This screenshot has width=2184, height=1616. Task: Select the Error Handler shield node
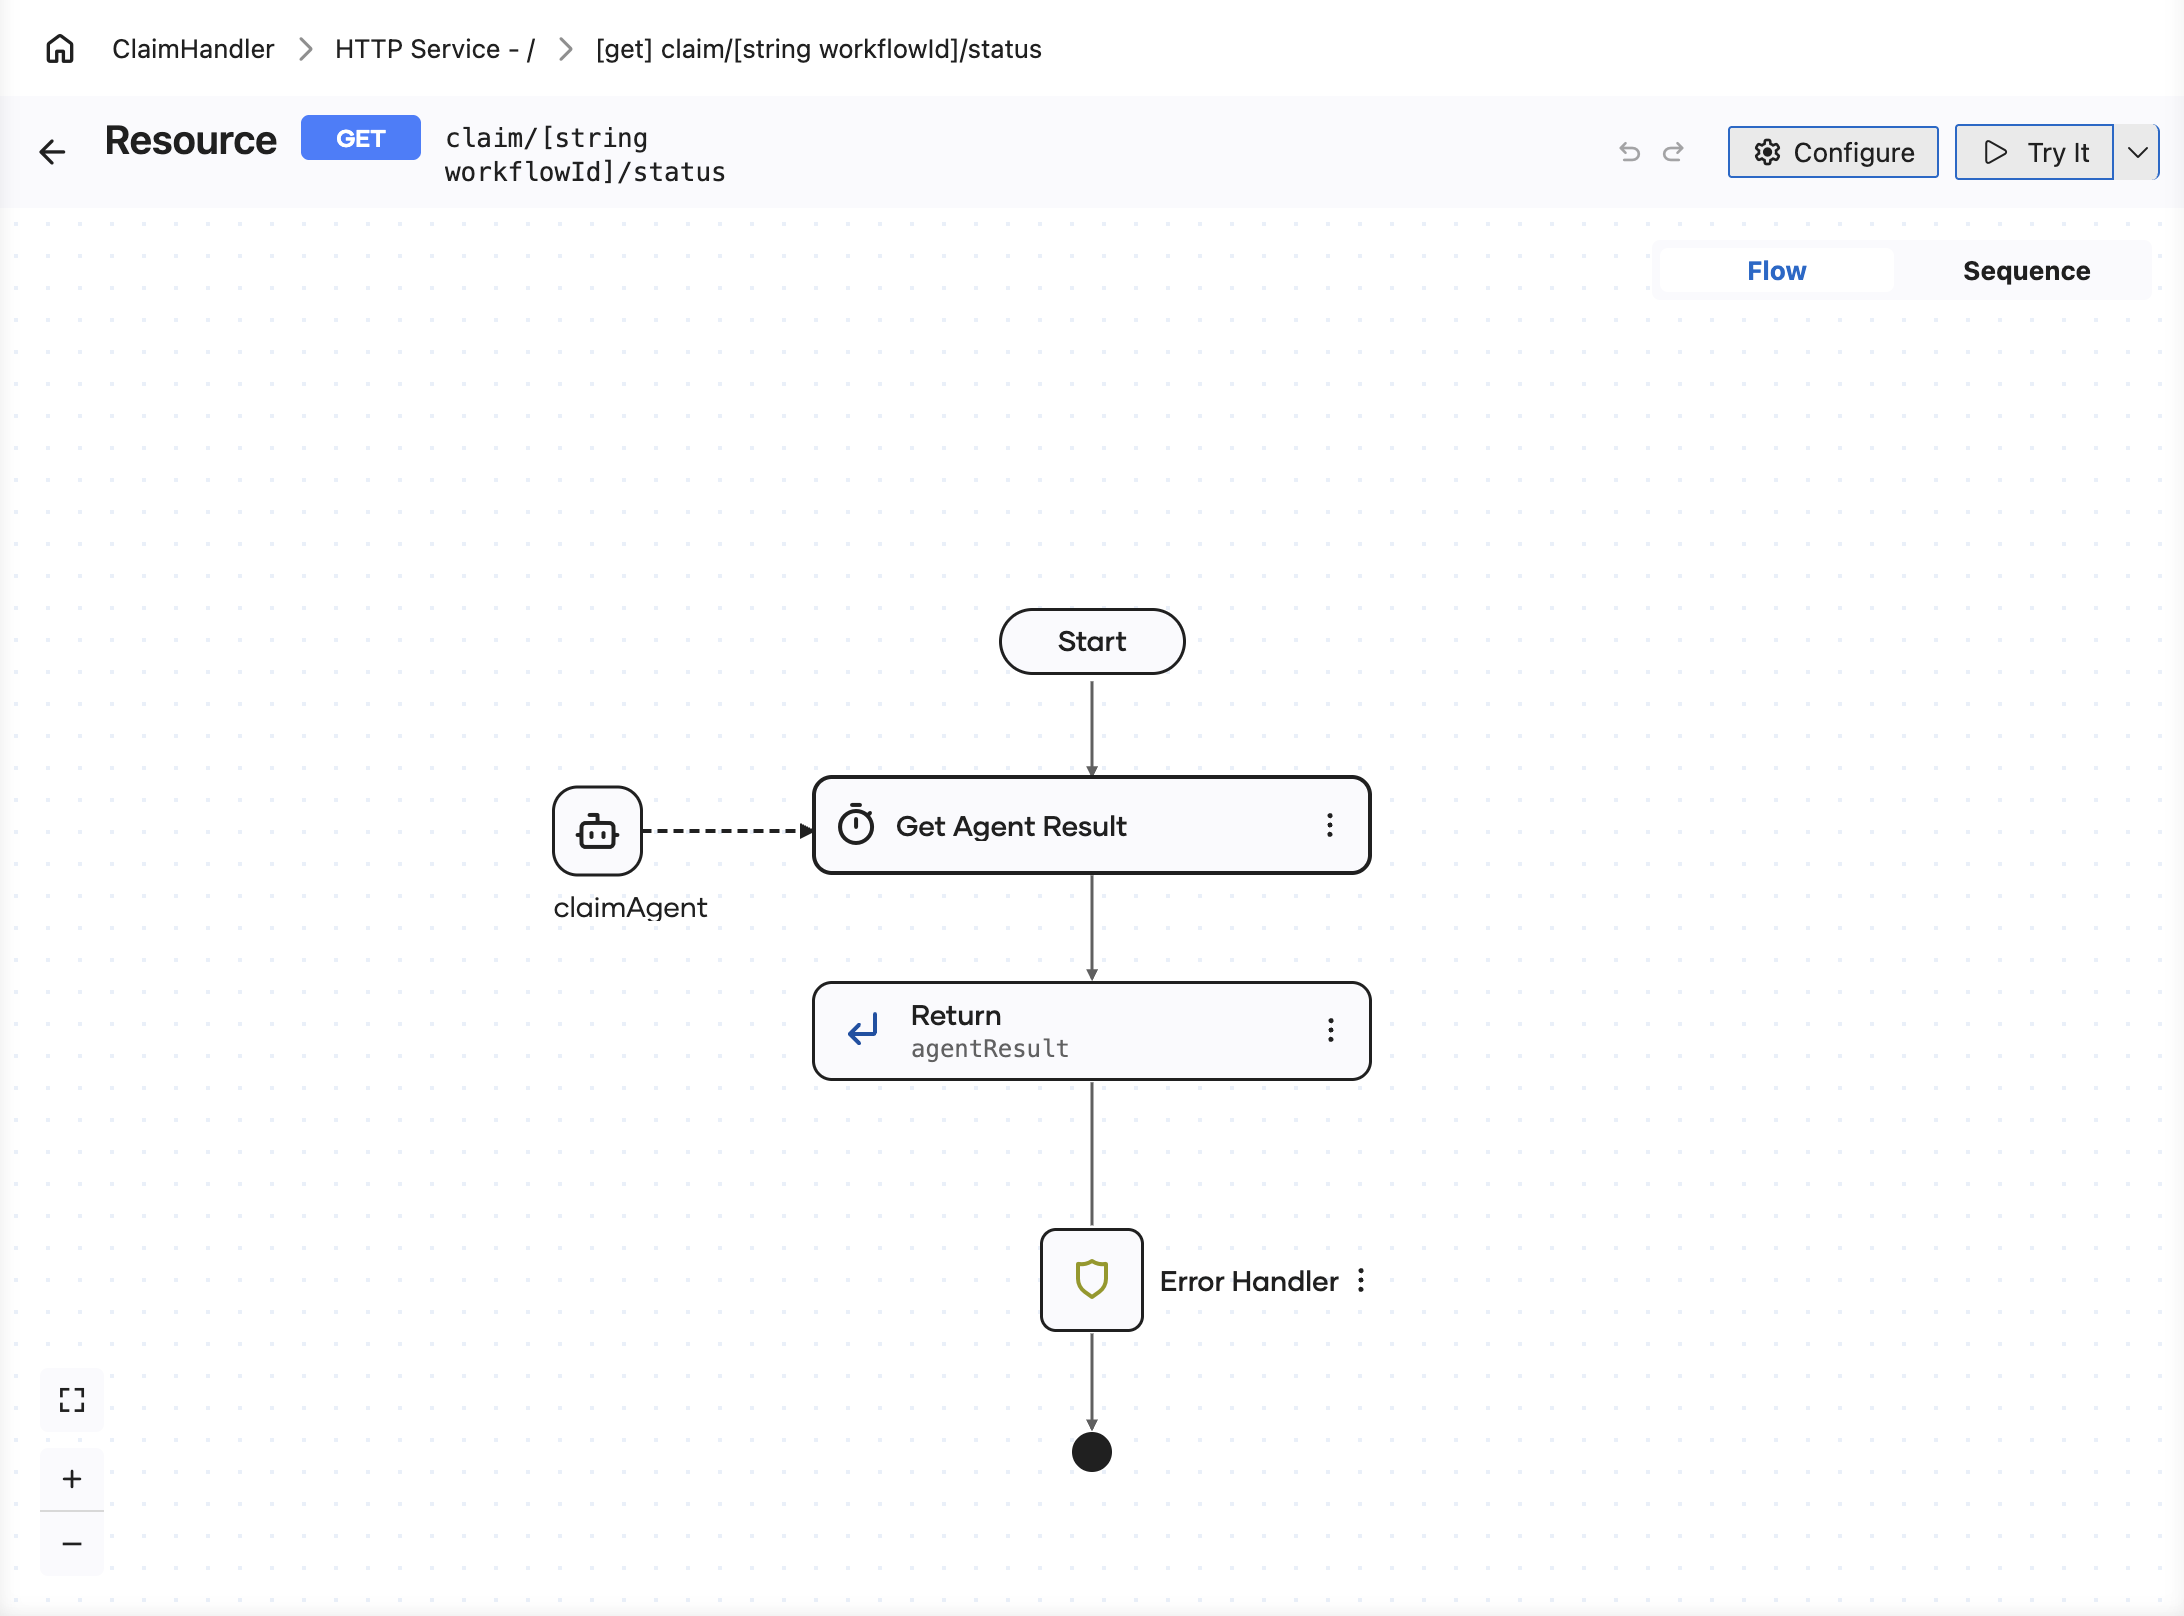click(x=1092, y=1280)
